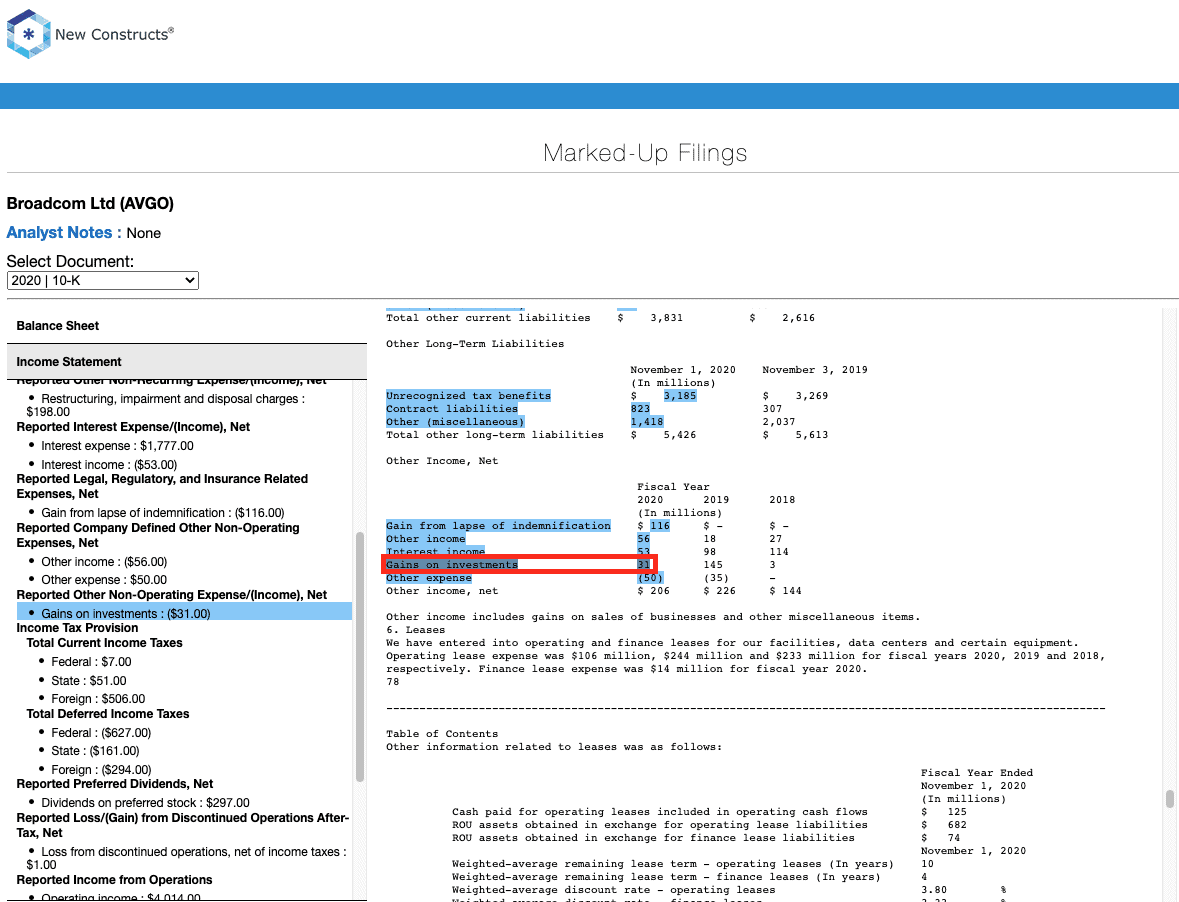Click highlighted Interest income label in filing
This screenshot has width=1179, height=902.
435,552
